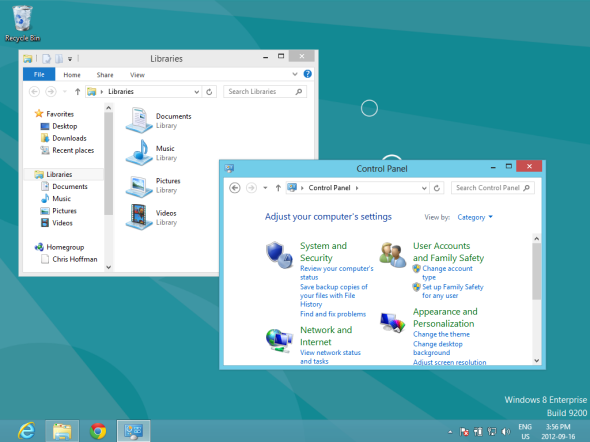Click the New folder quick access icon

click(59, 59)
